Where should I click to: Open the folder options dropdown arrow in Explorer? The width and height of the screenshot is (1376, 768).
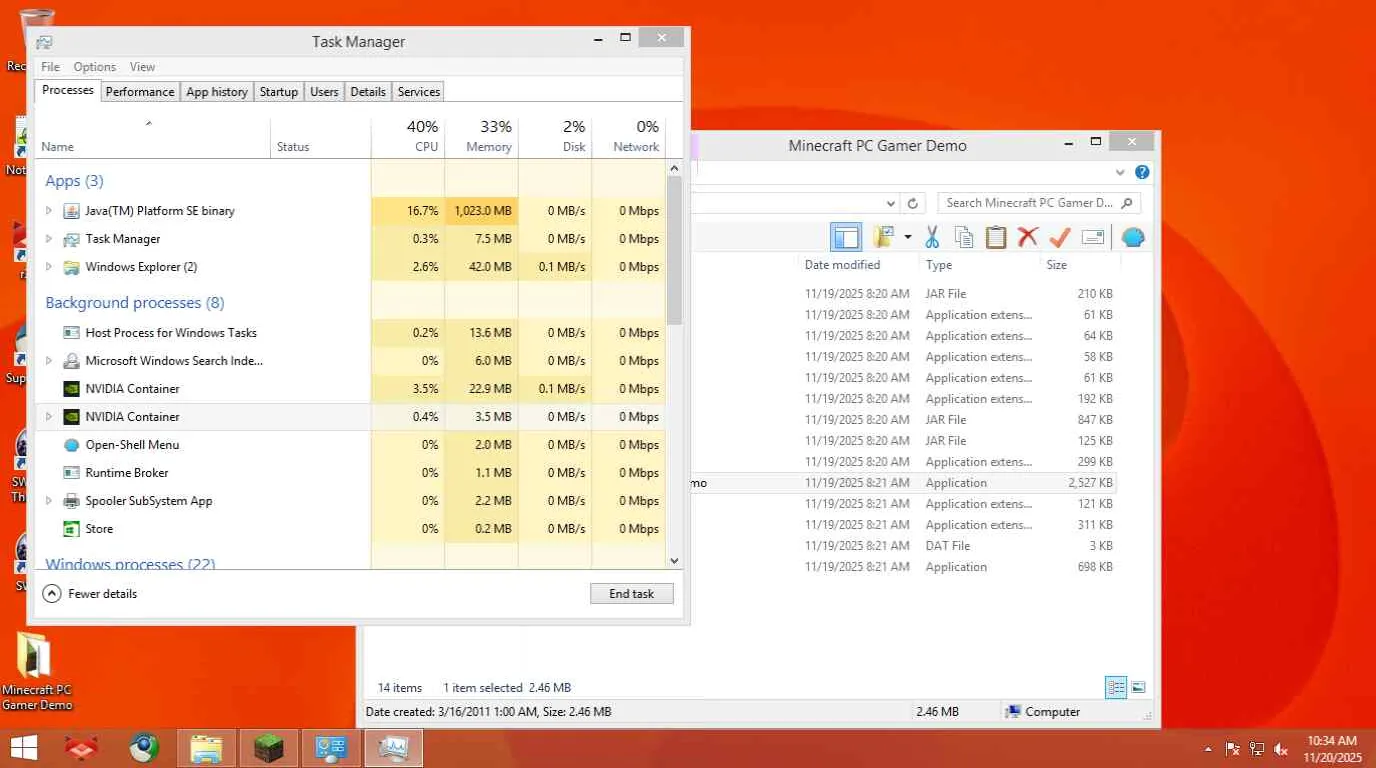point(907,237)
